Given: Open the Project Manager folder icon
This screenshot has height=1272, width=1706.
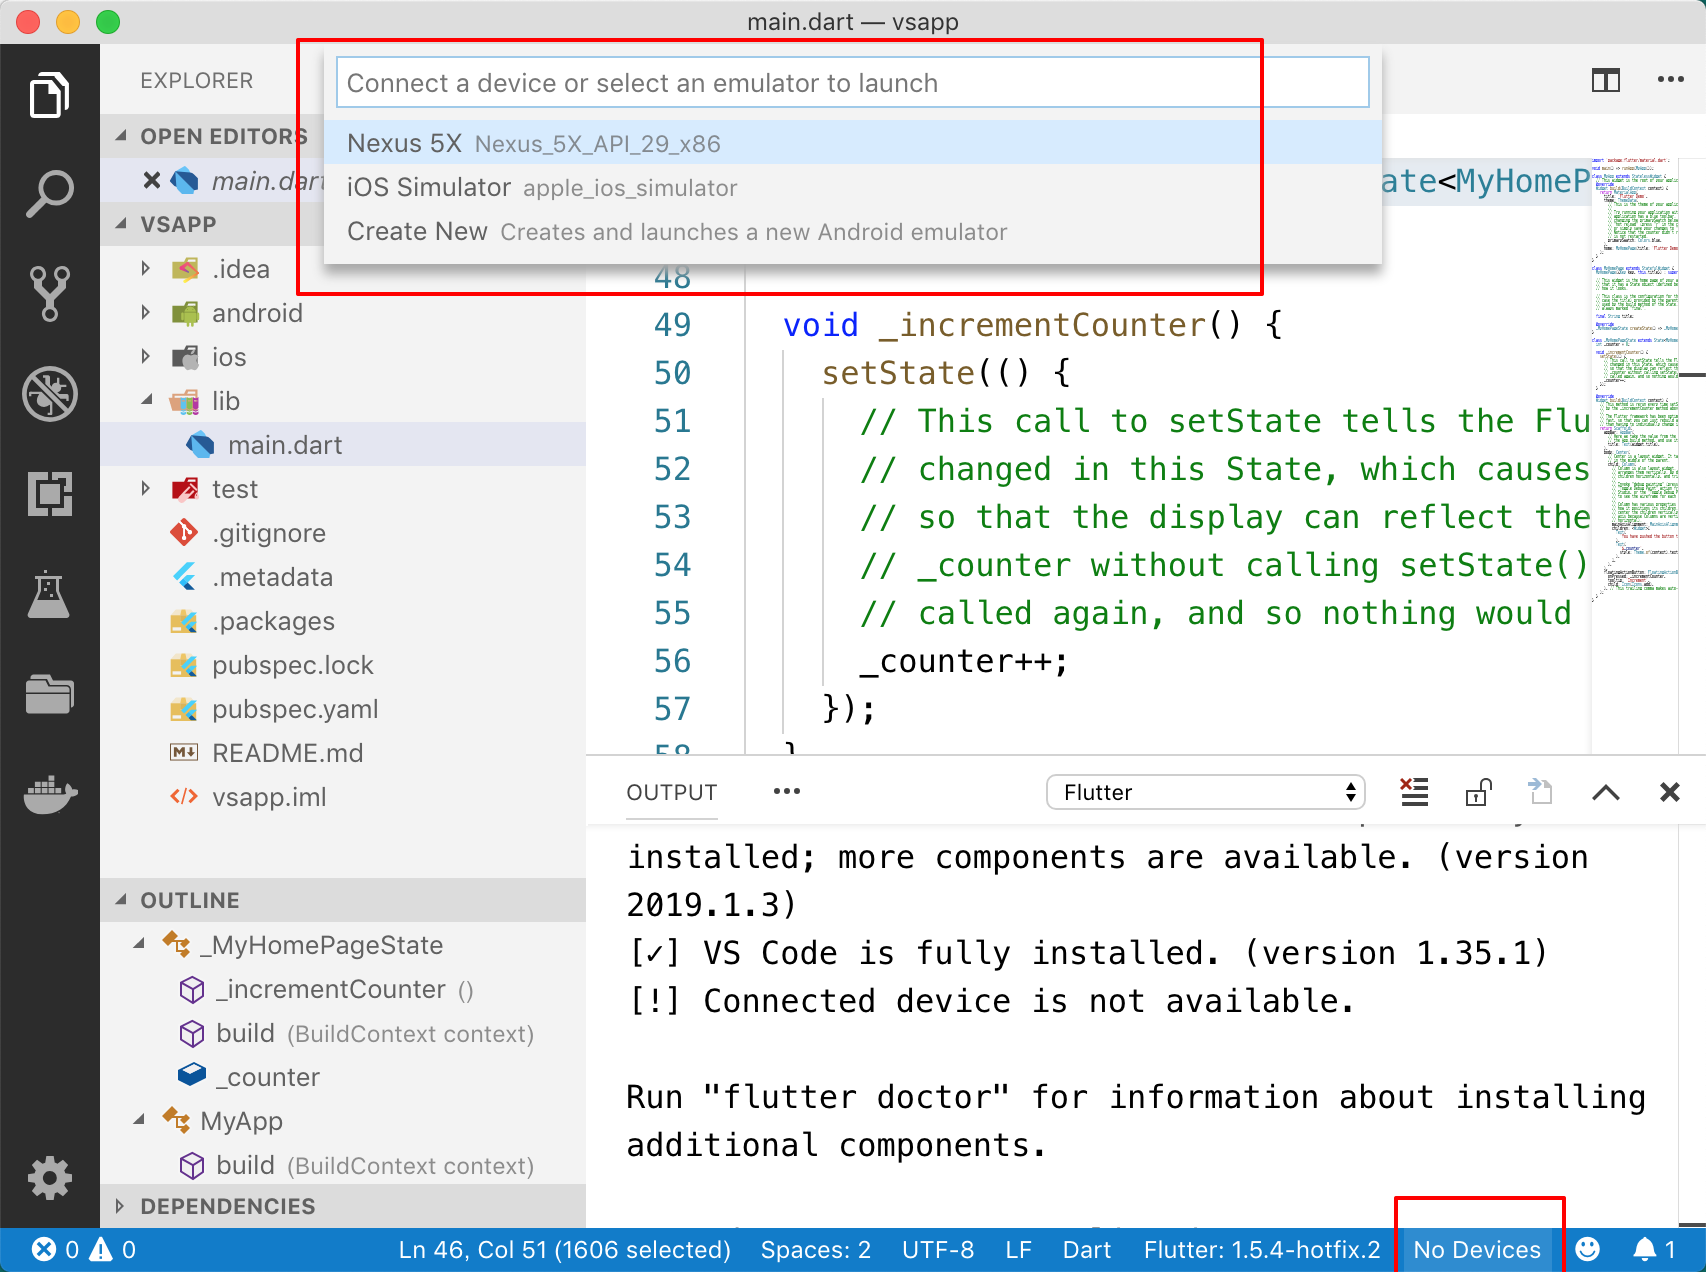Looking at the screenshot, I should point(49,694).
